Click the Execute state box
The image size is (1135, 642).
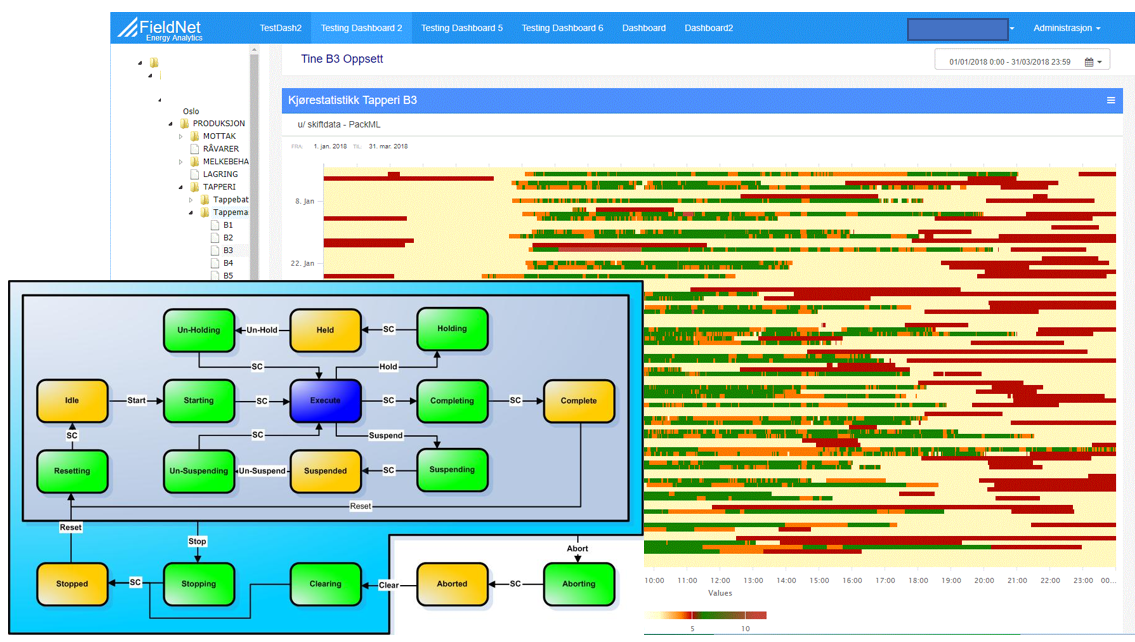coord(325,401)
